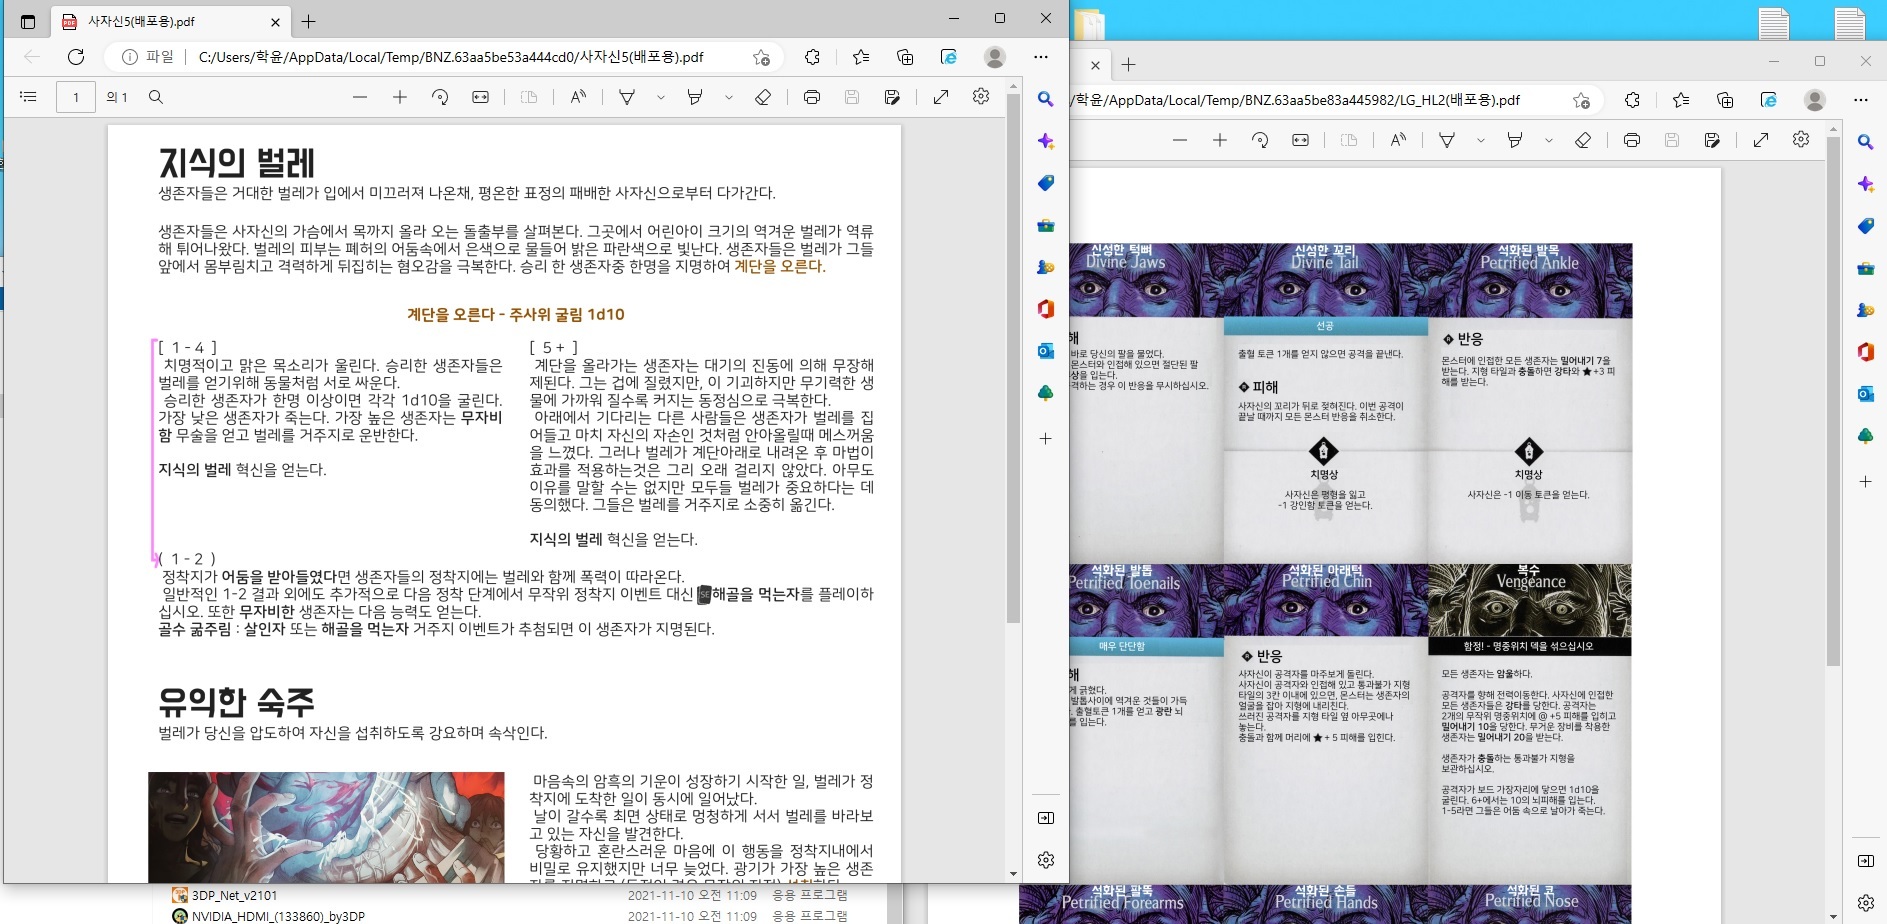Fit 사자신5 PDF to width
The width and height of the screenshot is (1887, 924).
pyautogui.click(x=481, y=97)
